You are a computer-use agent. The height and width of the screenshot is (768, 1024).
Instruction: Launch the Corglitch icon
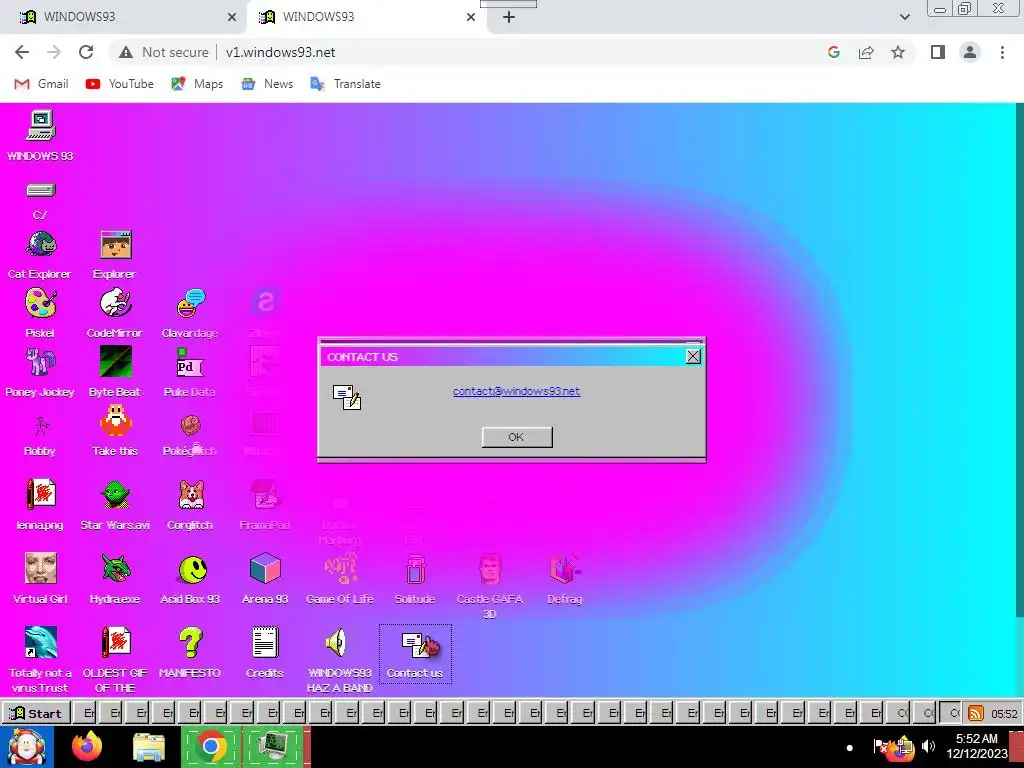tap(190, 504)
